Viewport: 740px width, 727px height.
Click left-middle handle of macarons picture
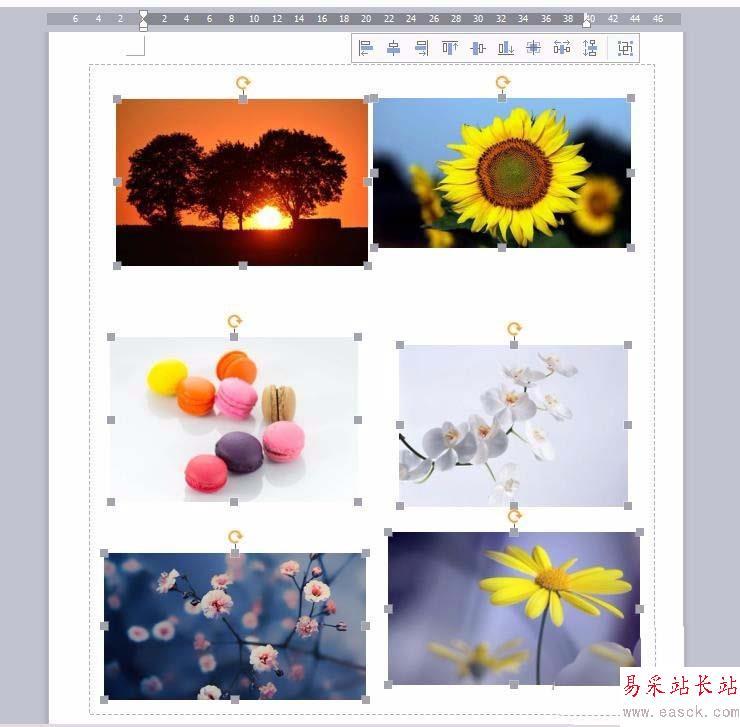111,420
